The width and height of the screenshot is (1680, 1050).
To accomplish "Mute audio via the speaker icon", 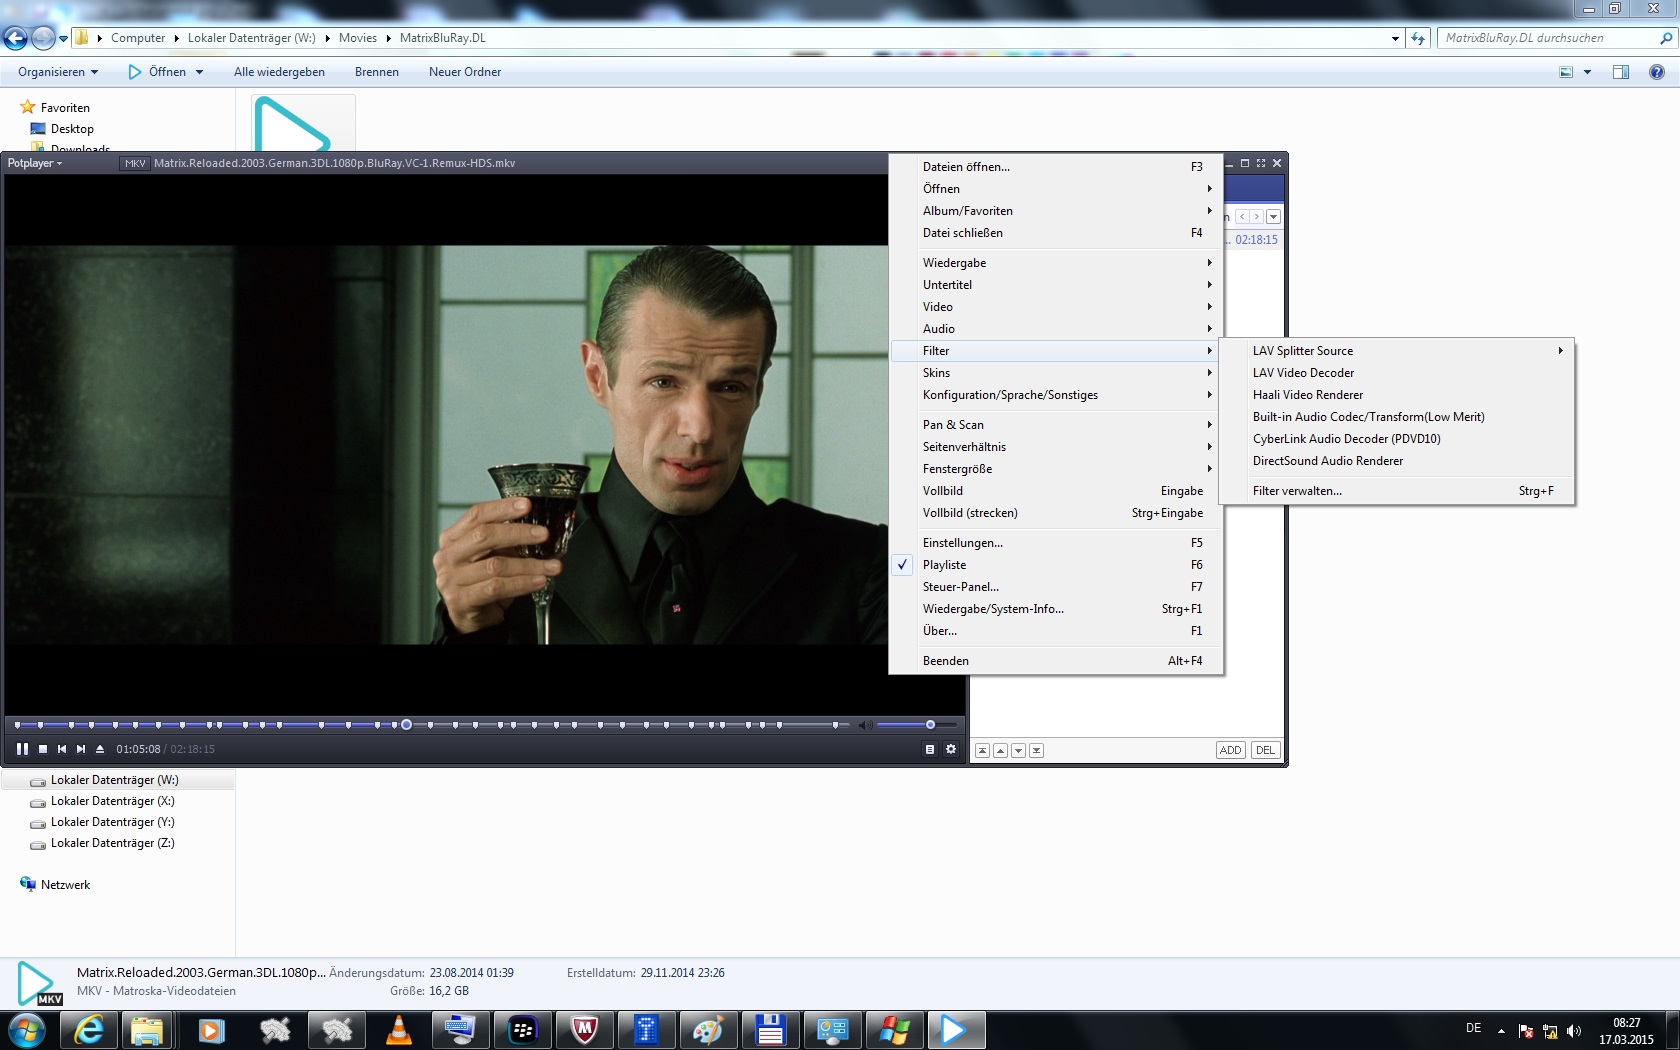I will tap(866, 725).
